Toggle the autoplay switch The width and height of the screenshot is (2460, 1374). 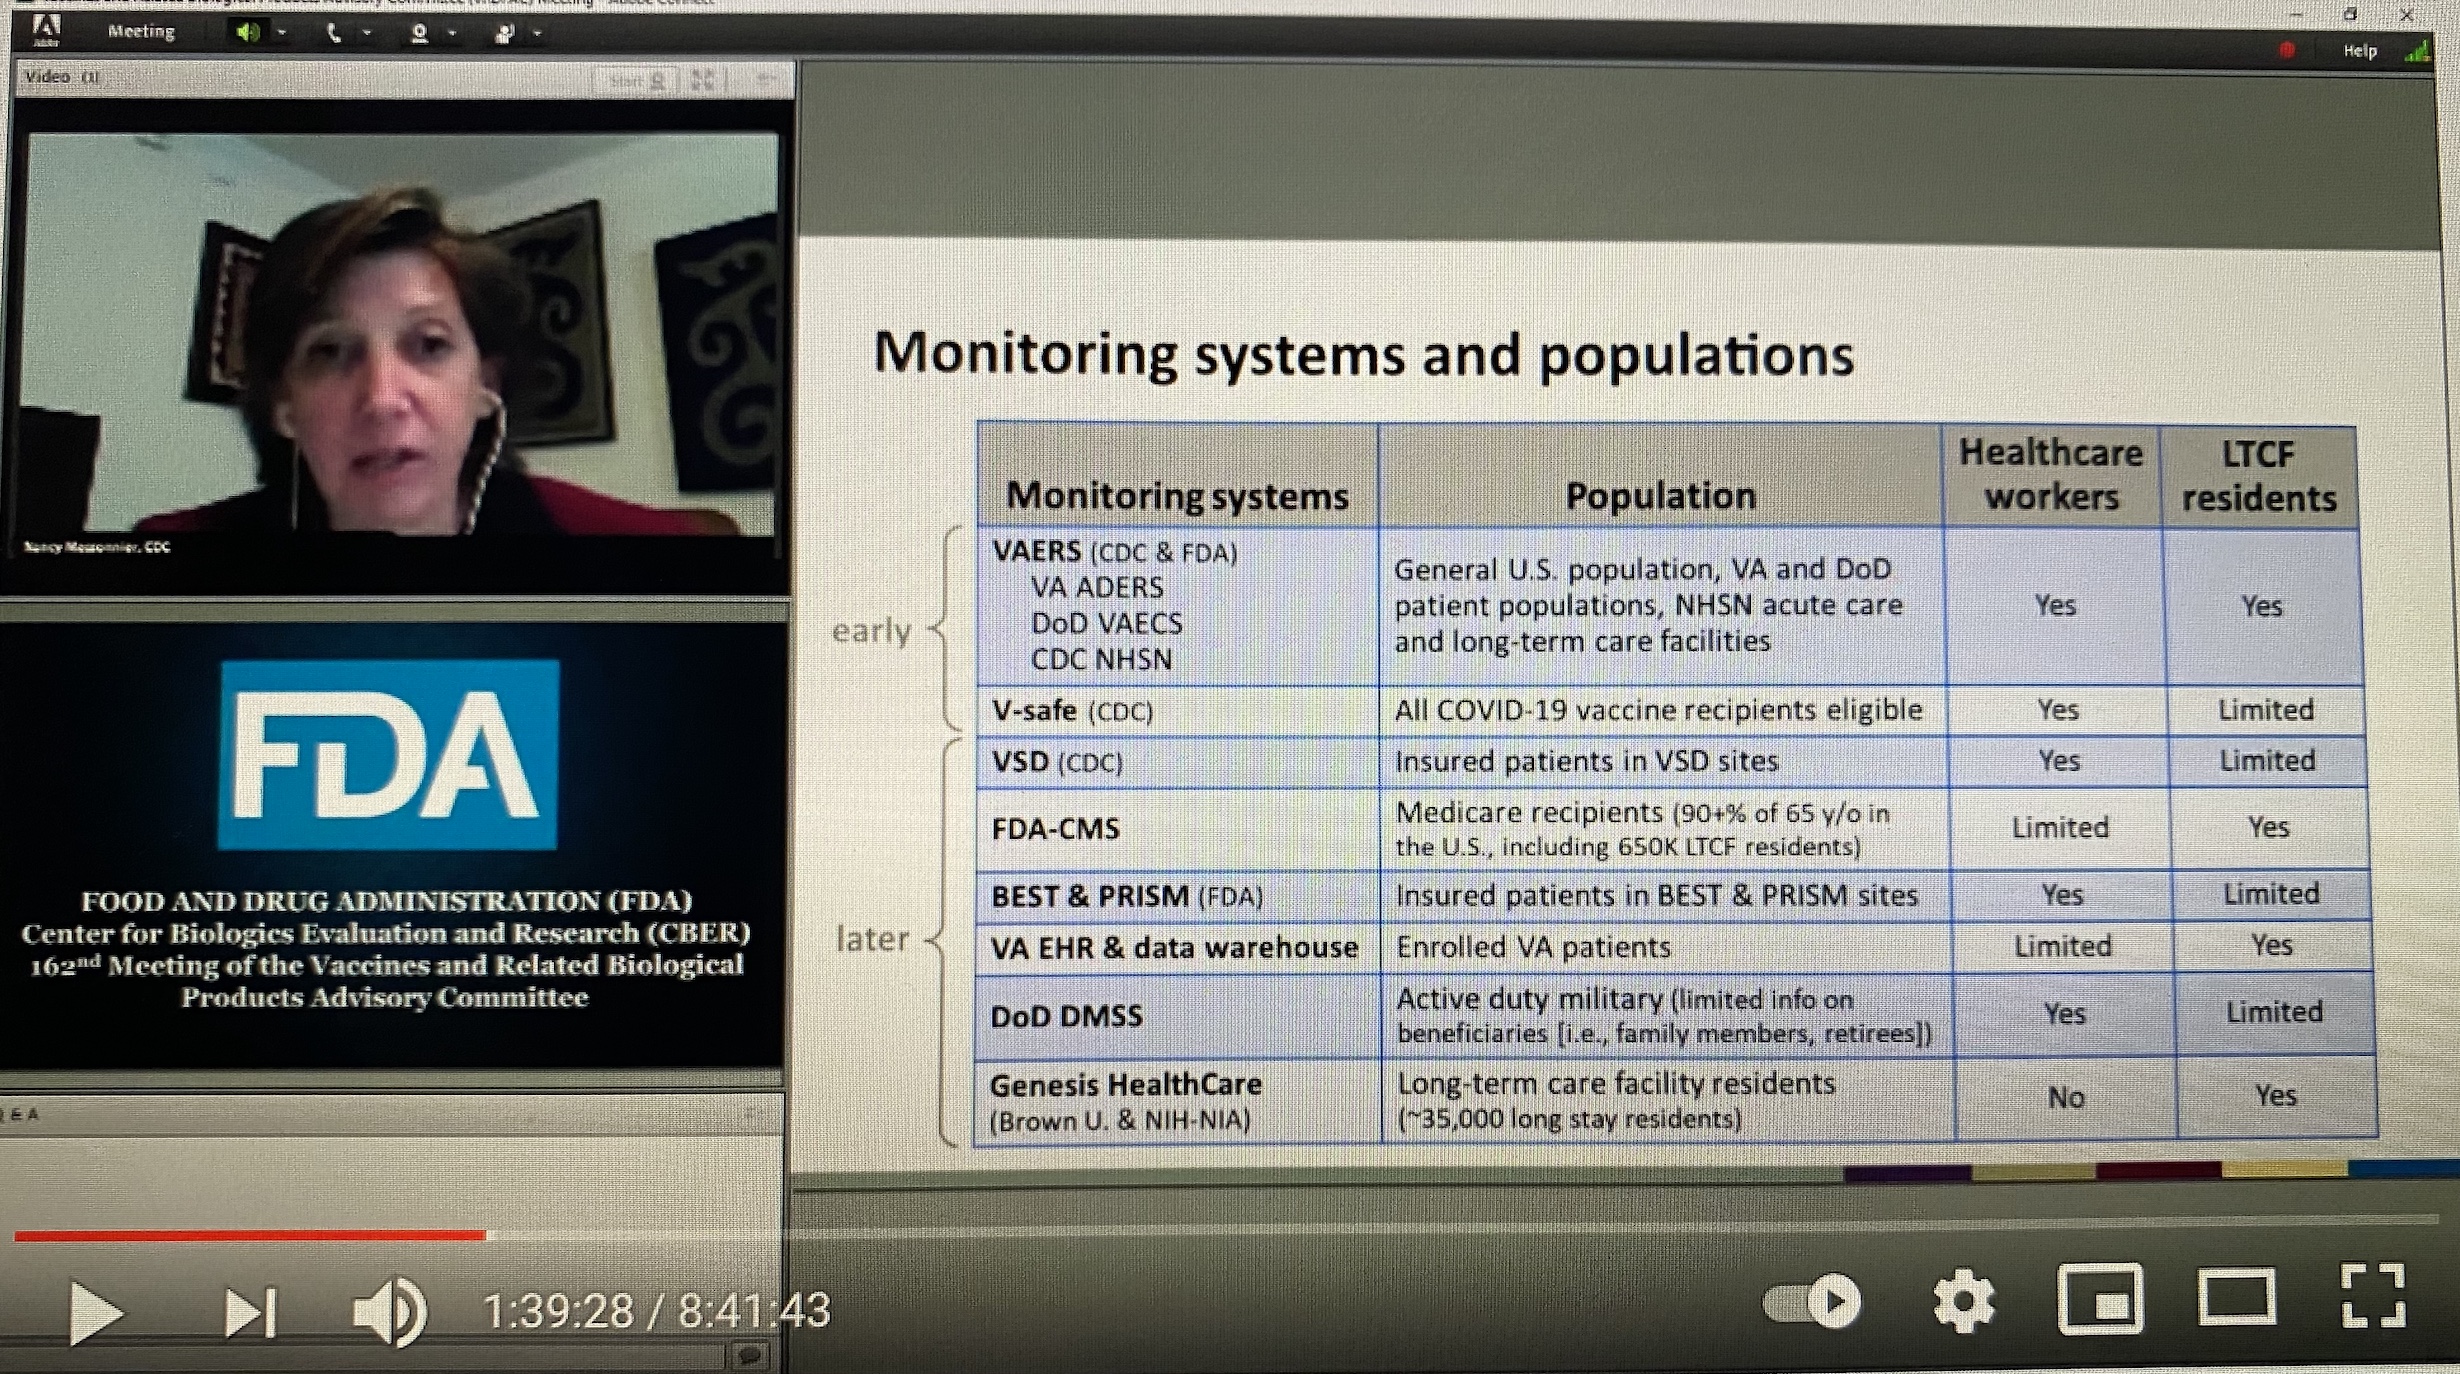coord(1812,1301)
